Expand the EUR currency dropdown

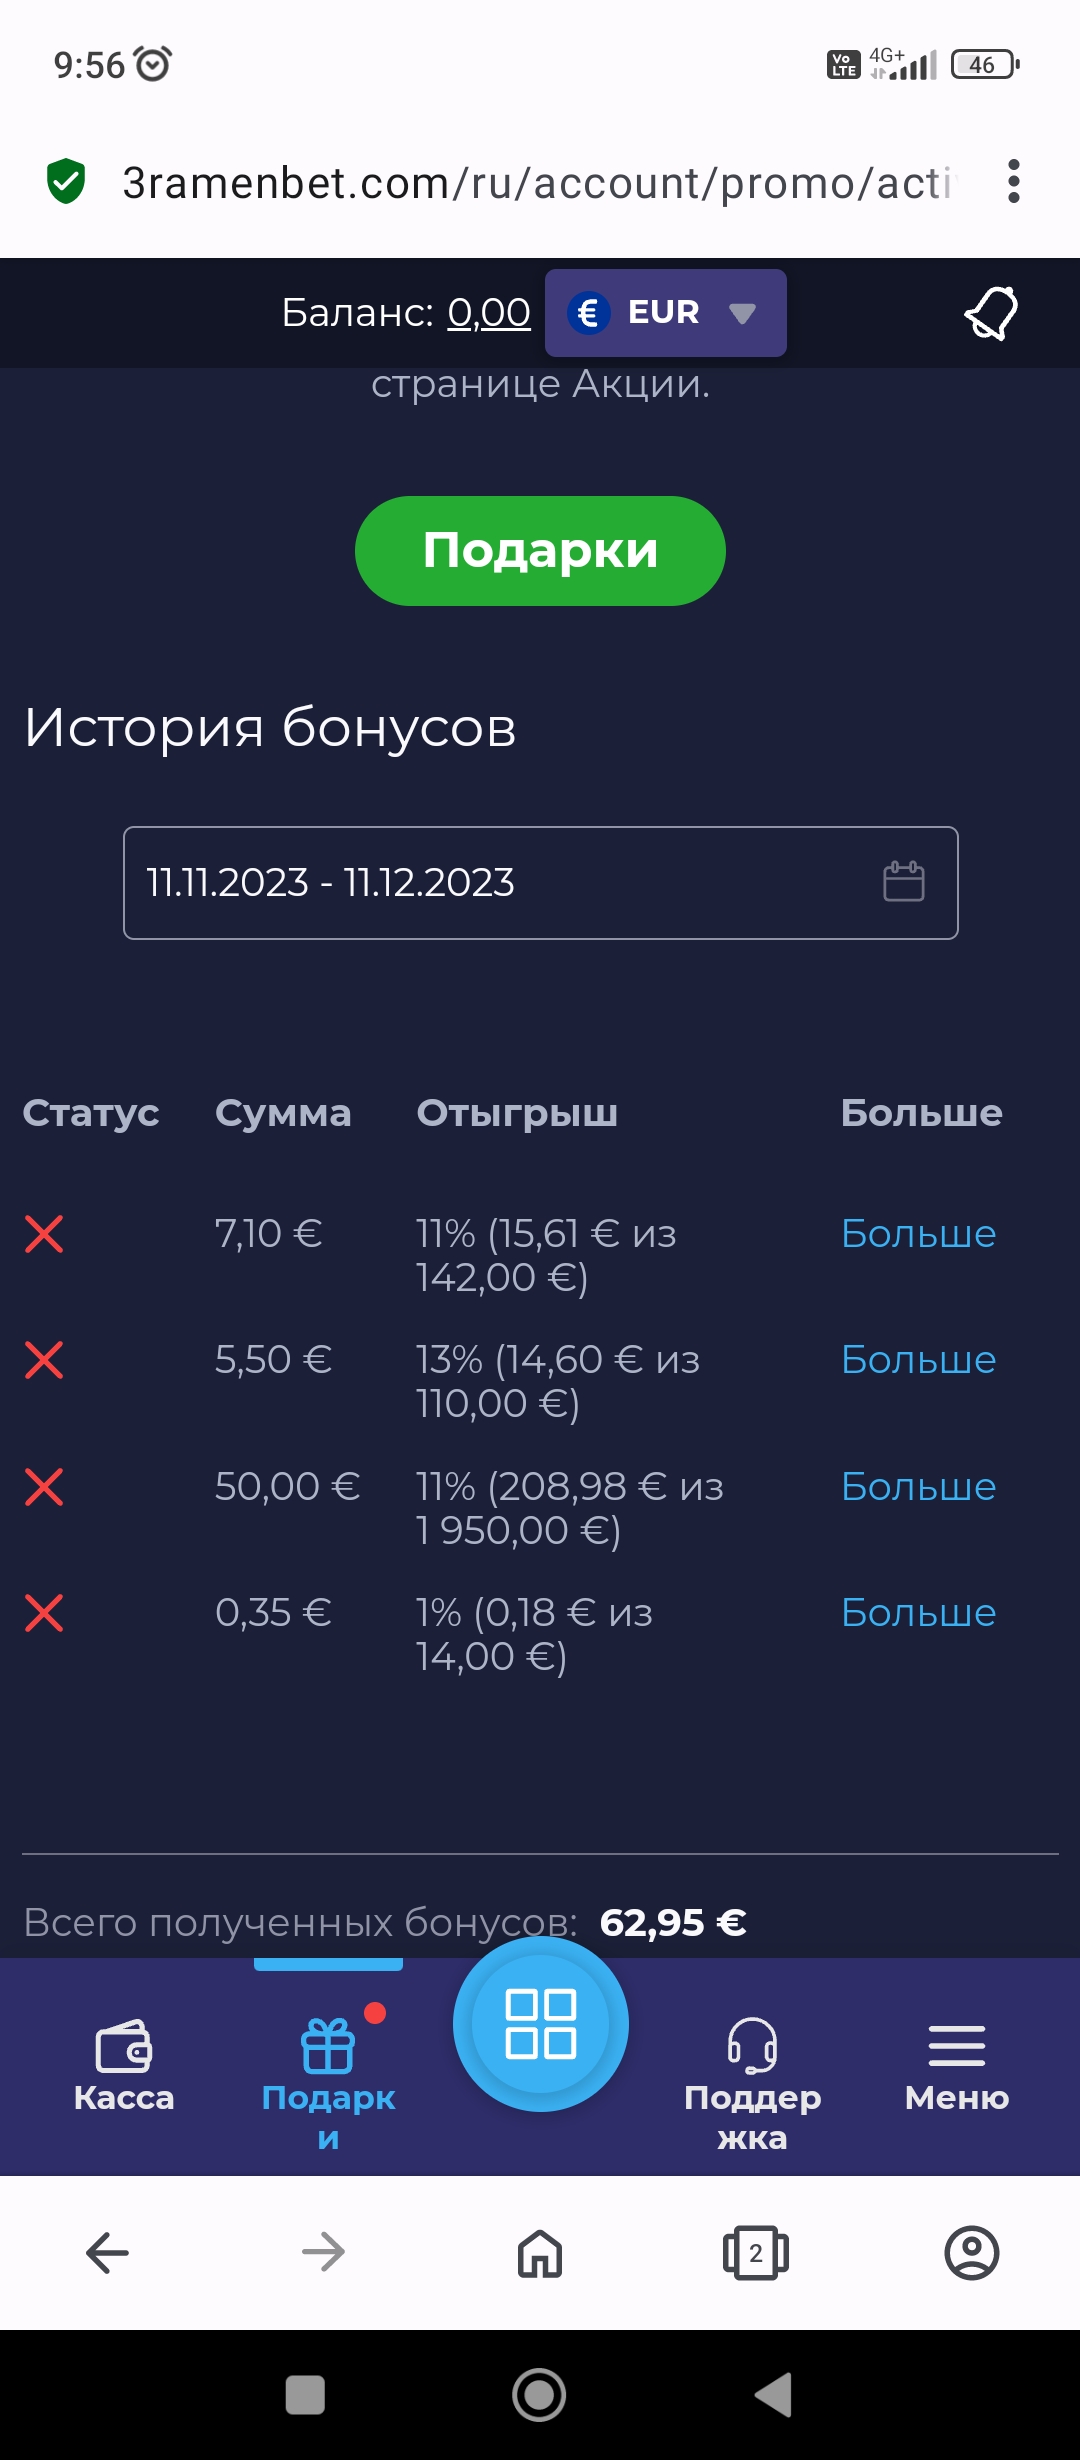665,313
